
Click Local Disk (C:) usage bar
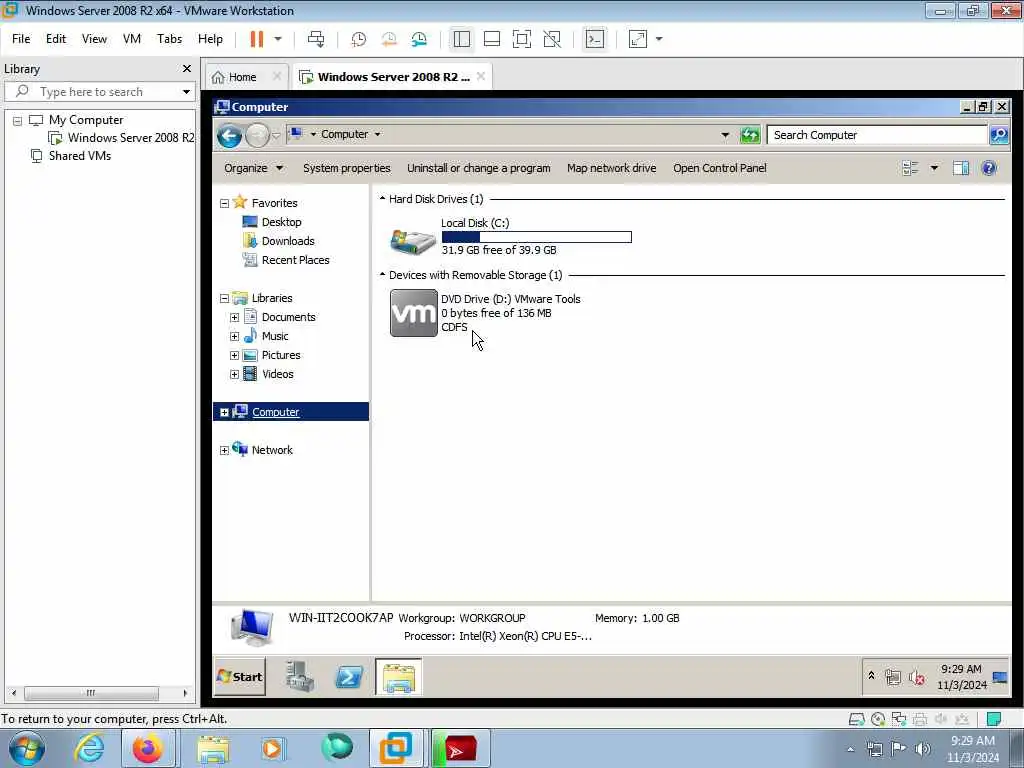537,237
